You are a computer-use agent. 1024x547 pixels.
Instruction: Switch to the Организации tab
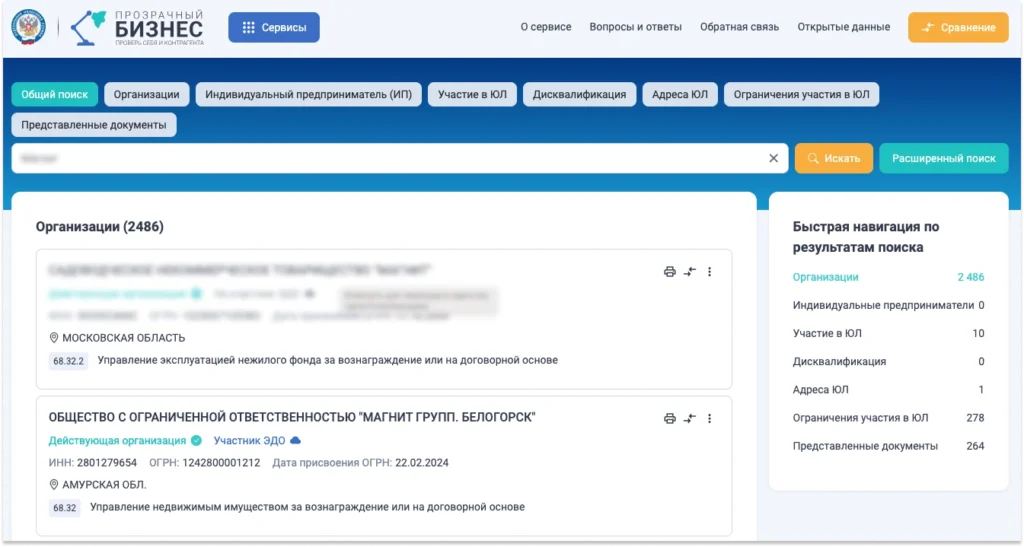click(146, 95)
